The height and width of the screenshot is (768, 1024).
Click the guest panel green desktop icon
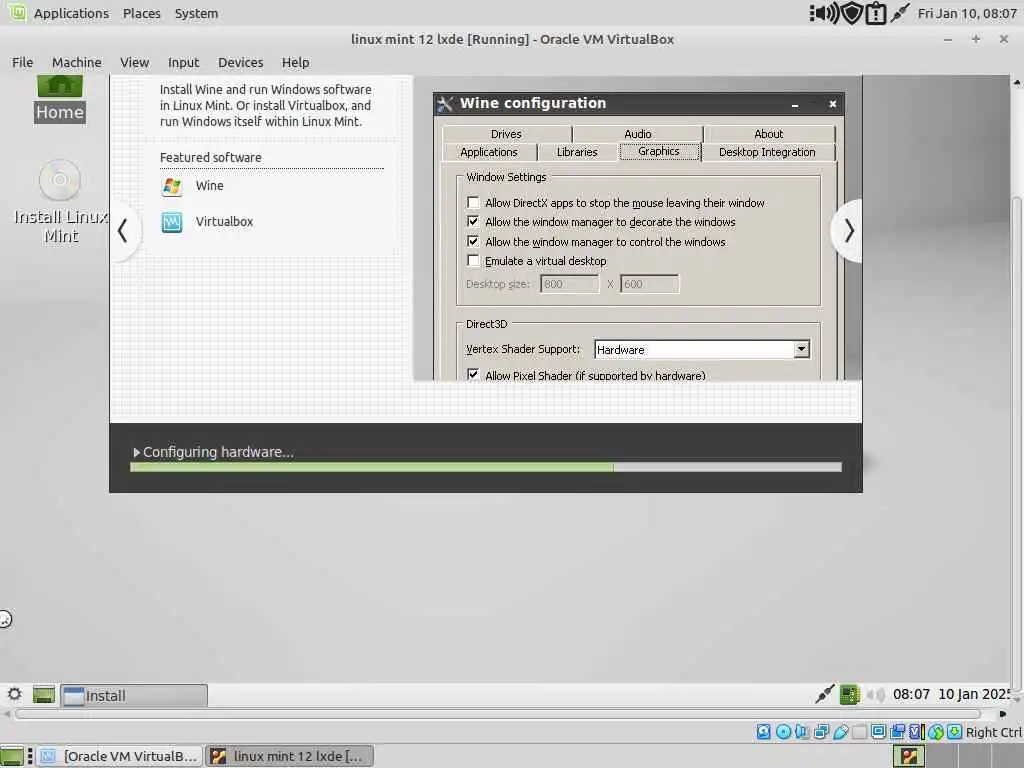click(44, 694)
